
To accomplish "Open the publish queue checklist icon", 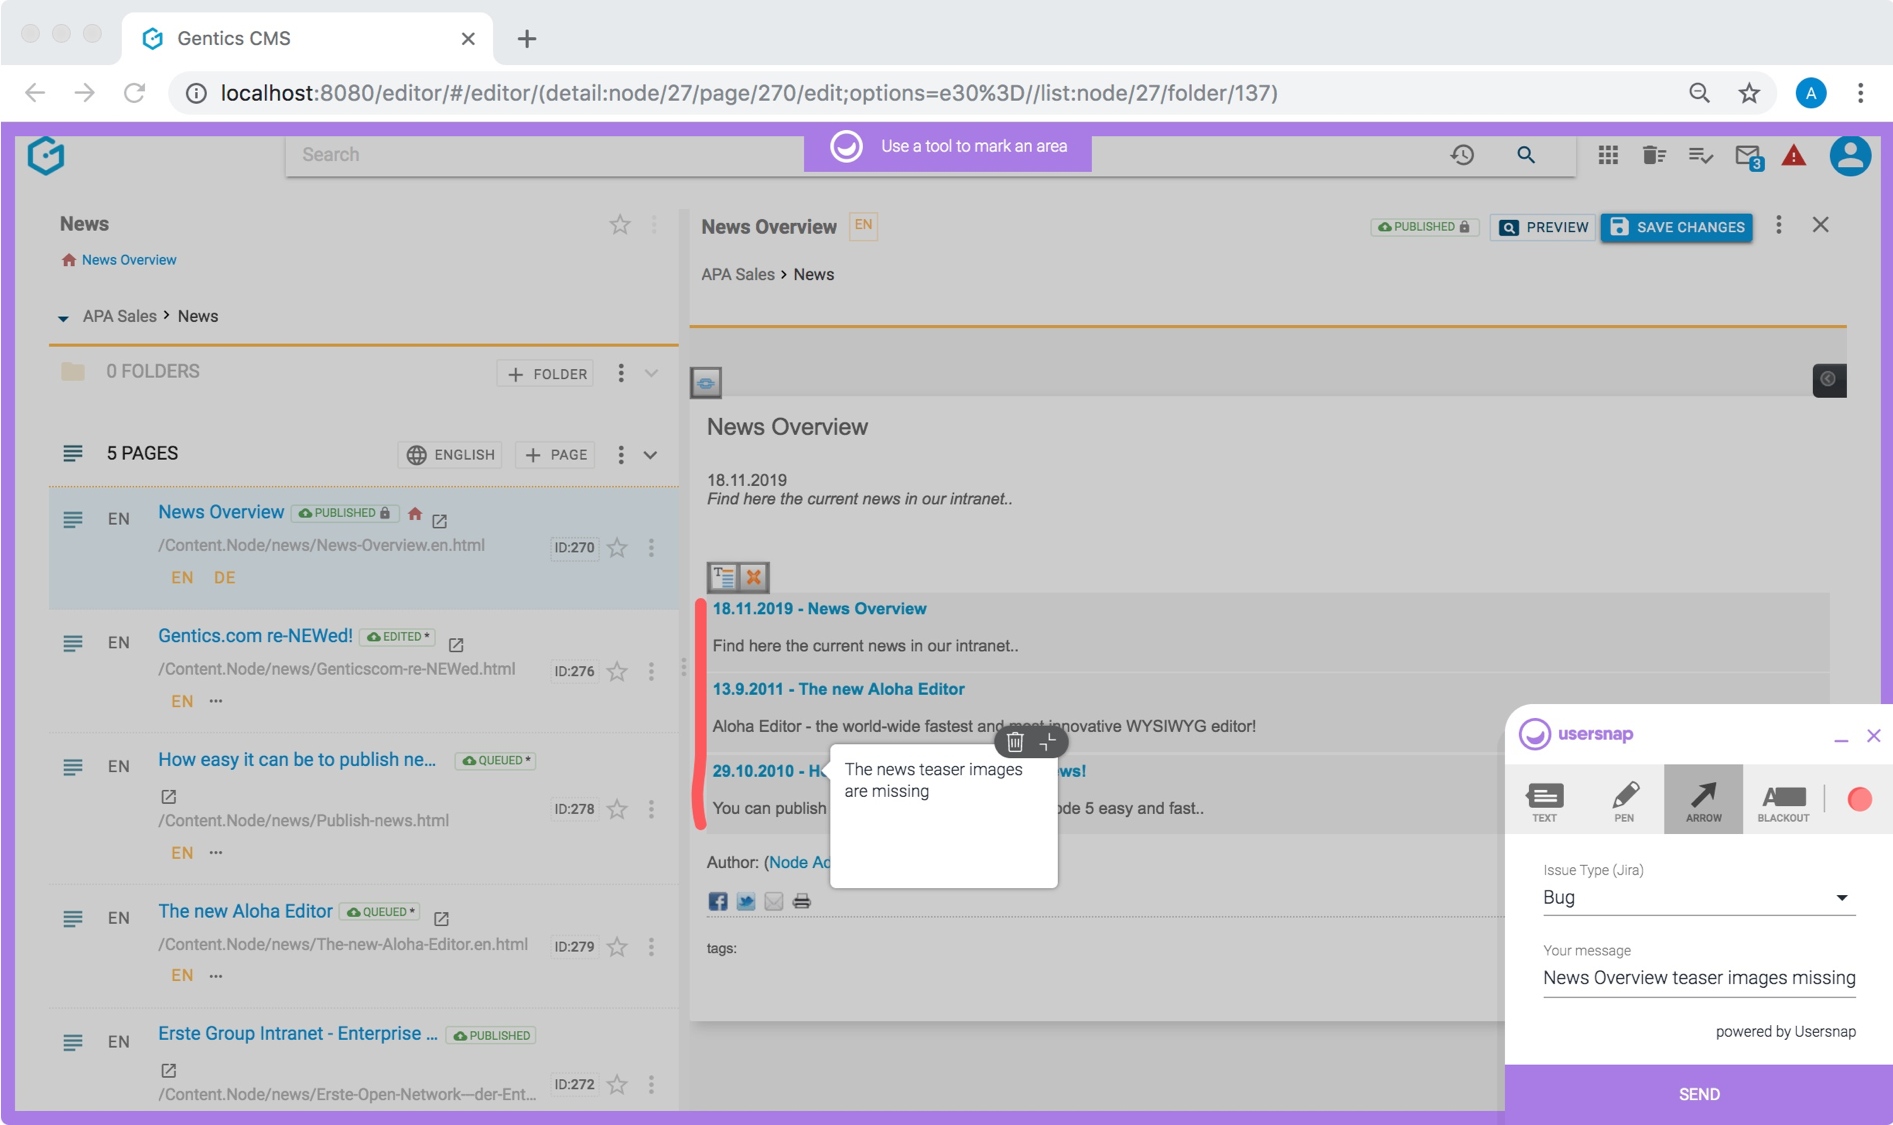I will [1700, 155].
